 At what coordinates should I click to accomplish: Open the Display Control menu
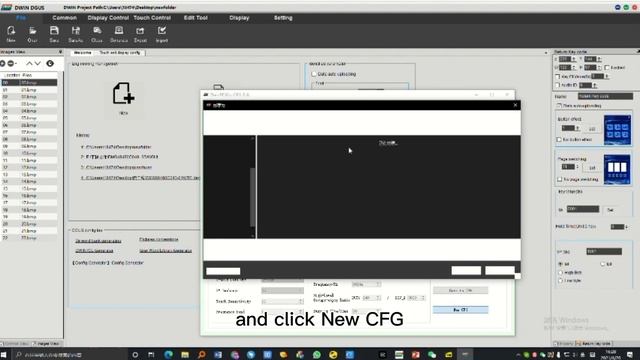[x=108, y=18]
